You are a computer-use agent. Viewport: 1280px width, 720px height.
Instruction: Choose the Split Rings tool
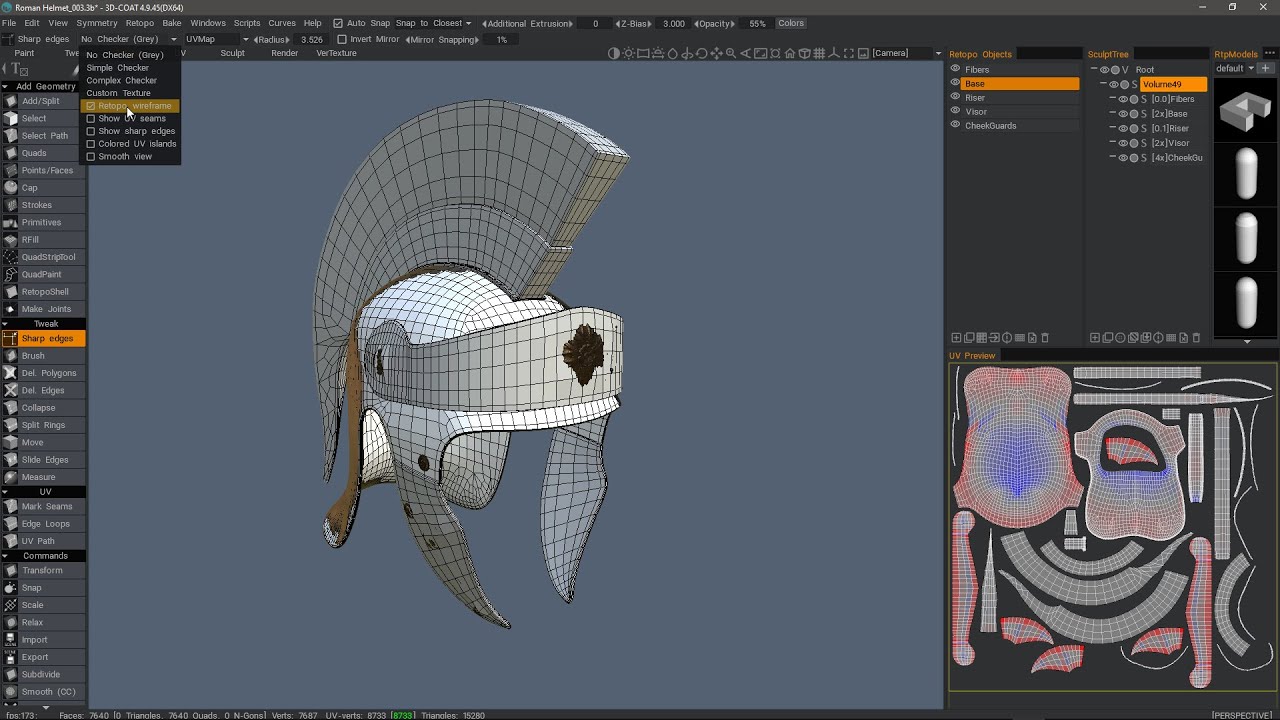43,425
